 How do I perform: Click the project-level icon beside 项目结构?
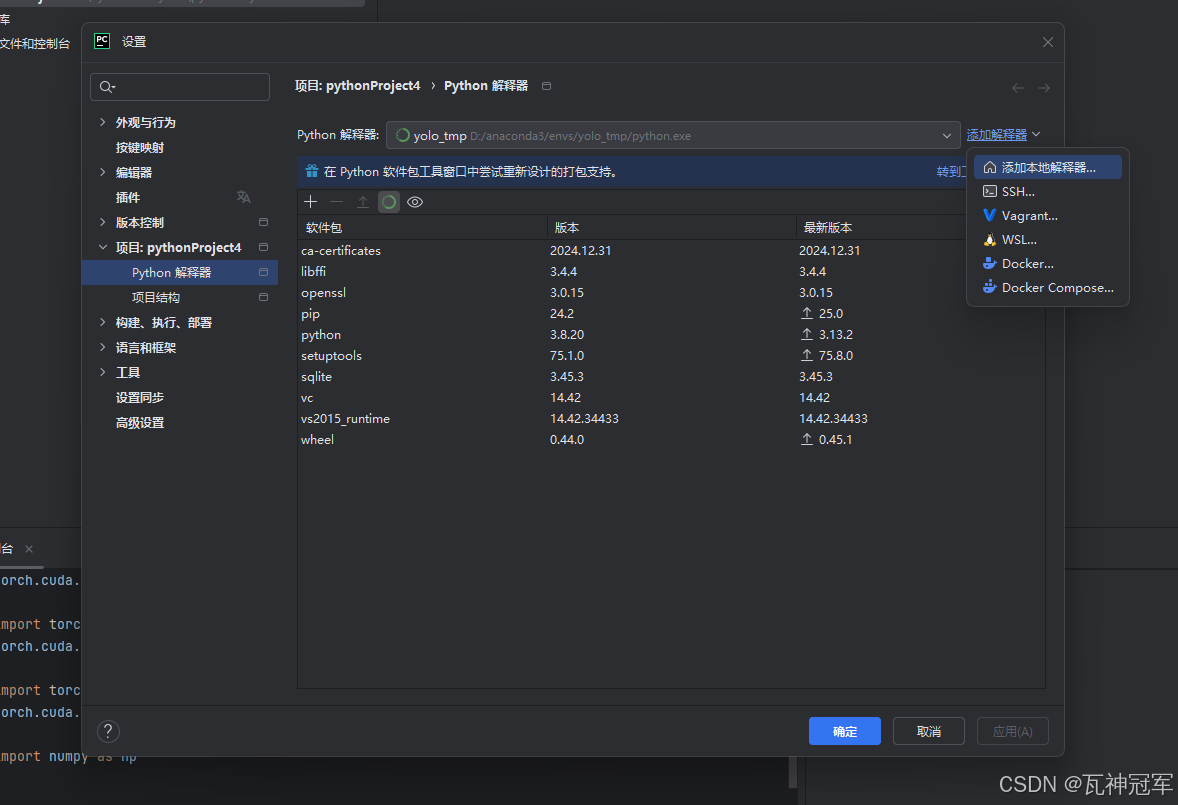[263, 297]
